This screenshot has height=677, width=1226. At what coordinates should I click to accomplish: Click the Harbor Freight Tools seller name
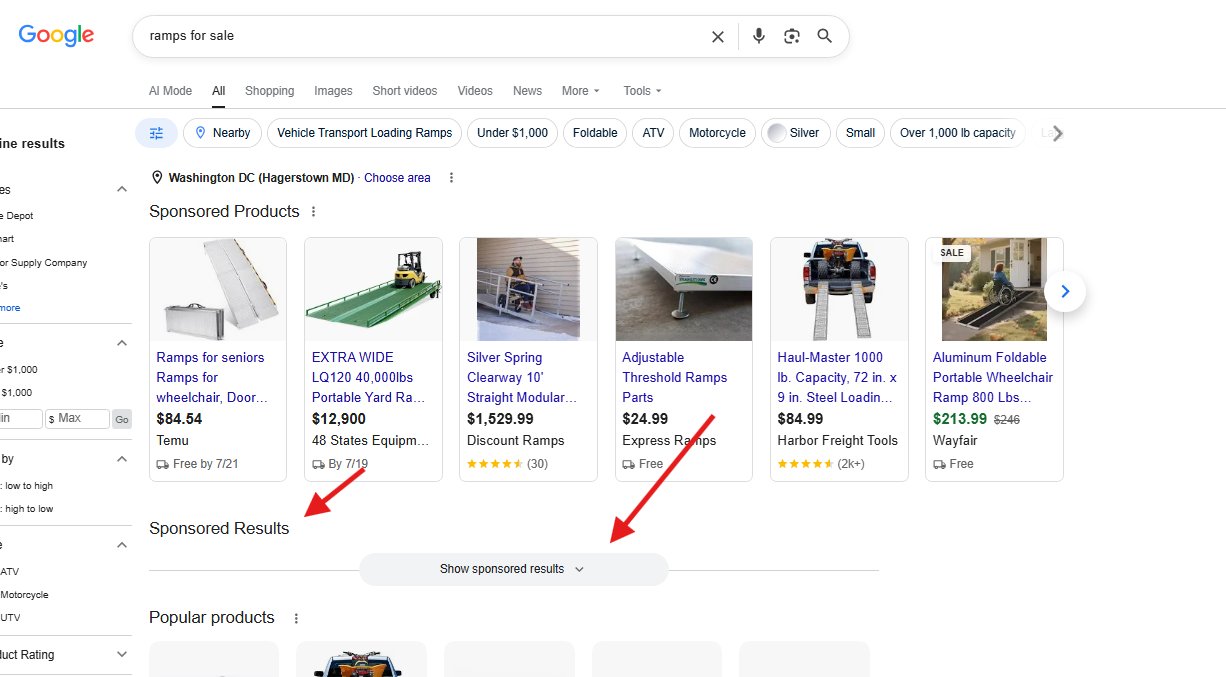coord(837,441)
